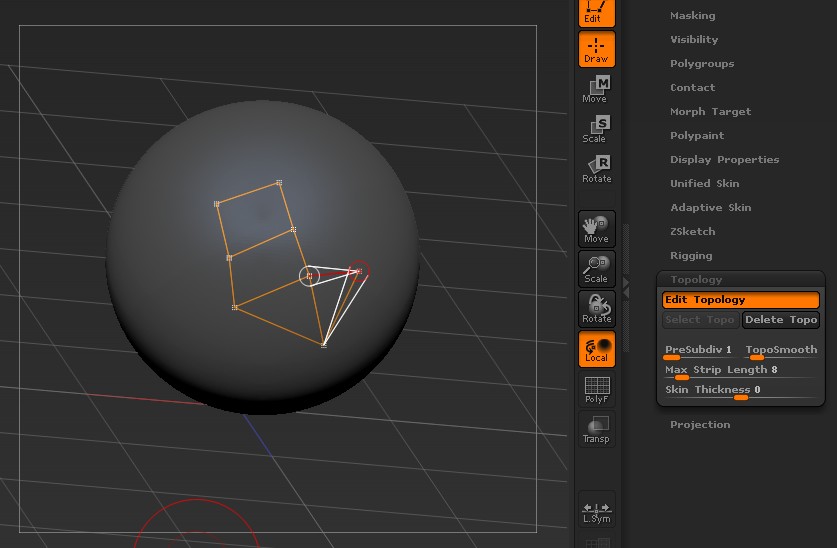Select the Scale (S) transform tool
The image size is (837, 548).
click(x=596, y=129)
